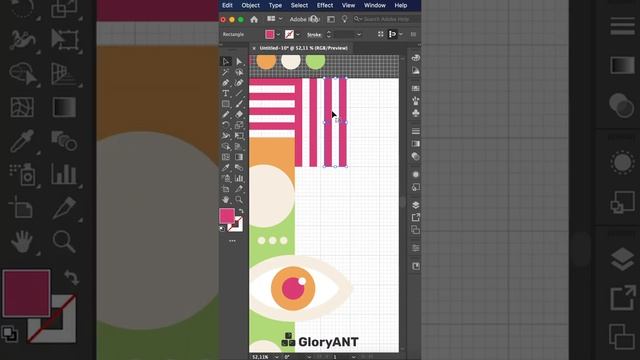Open the Help menu

[401, 5]
